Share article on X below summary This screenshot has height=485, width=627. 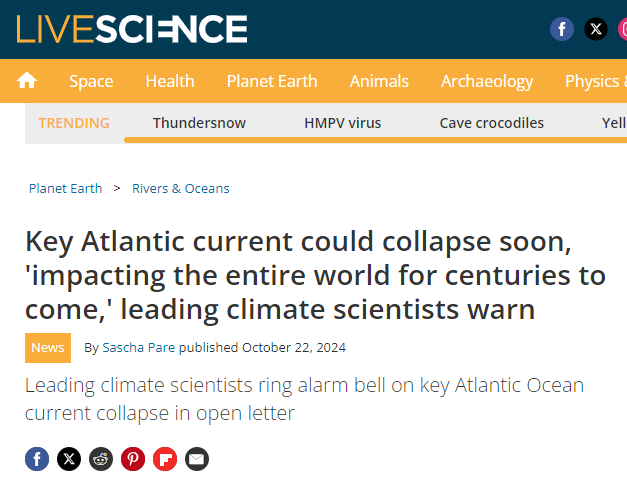point(69,459)
